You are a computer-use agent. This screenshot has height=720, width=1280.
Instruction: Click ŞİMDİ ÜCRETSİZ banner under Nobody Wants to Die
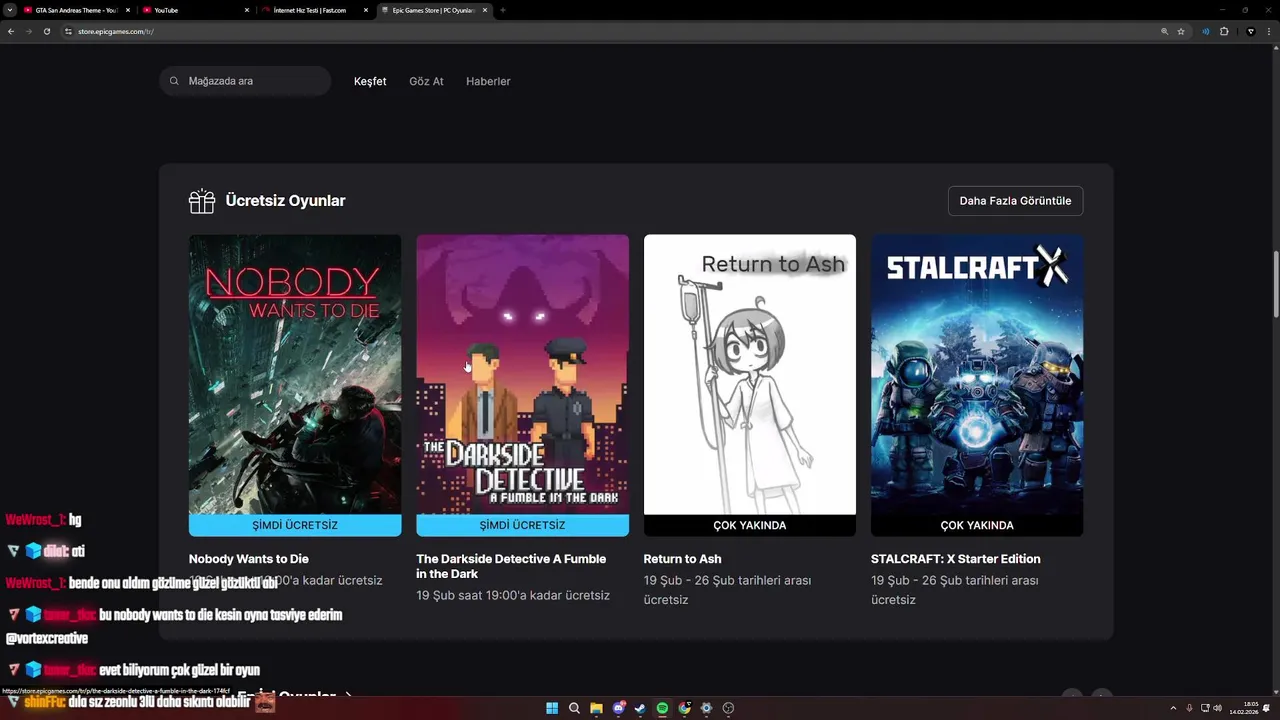tap(295, 525)
